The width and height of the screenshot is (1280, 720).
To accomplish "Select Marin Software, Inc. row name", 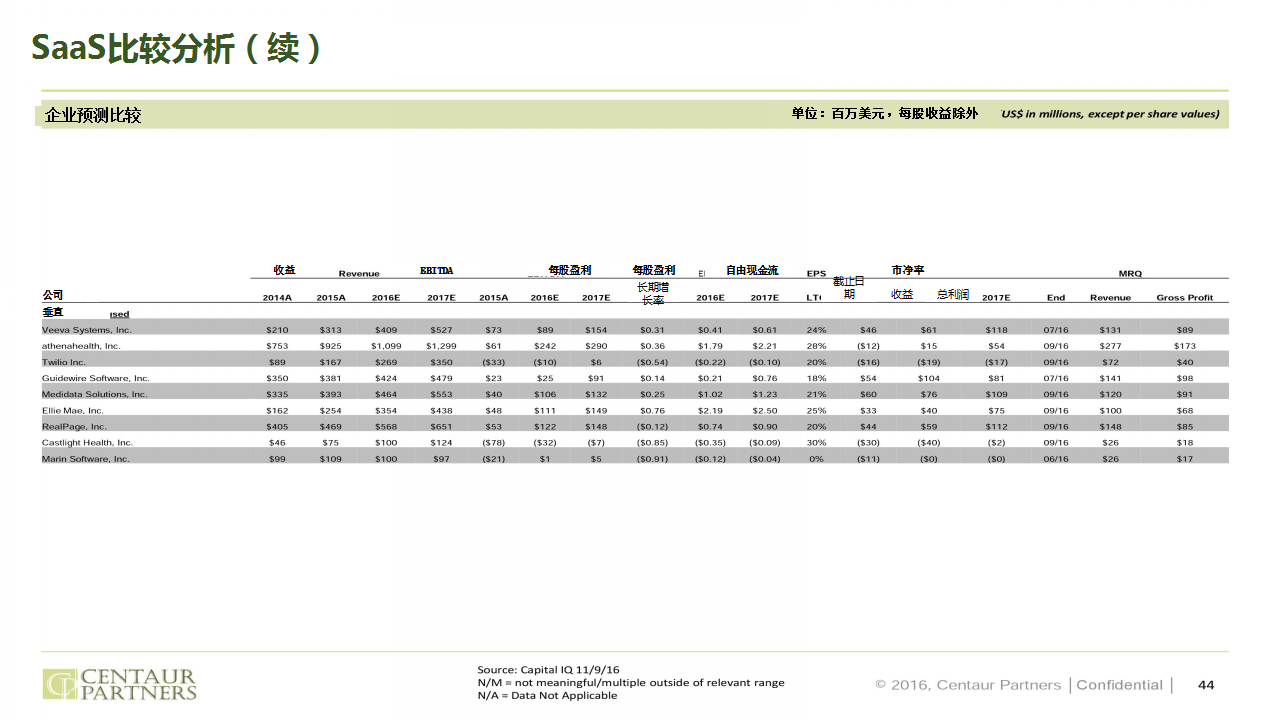I will [86, 458].
